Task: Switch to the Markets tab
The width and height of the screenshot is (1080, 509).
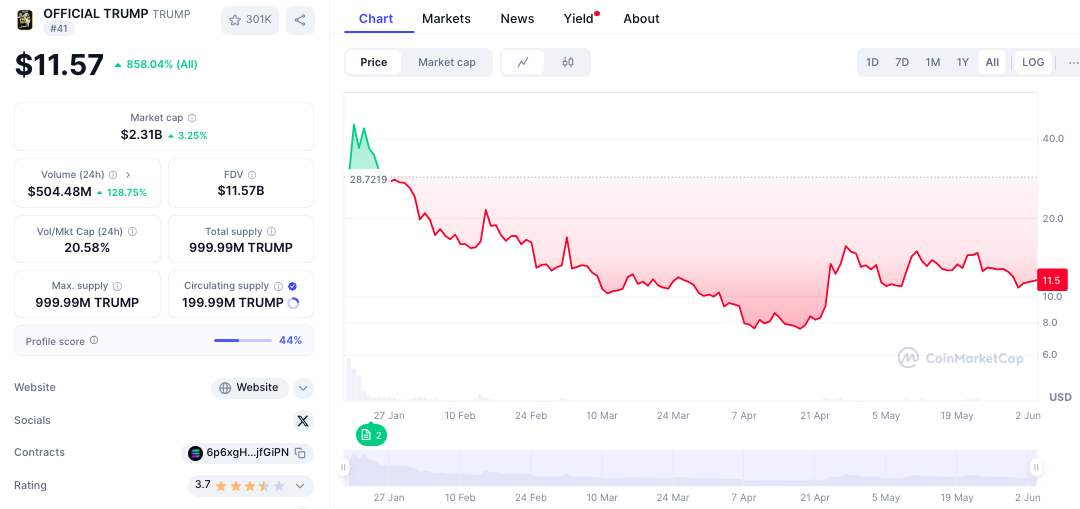Action: [446, 19]
